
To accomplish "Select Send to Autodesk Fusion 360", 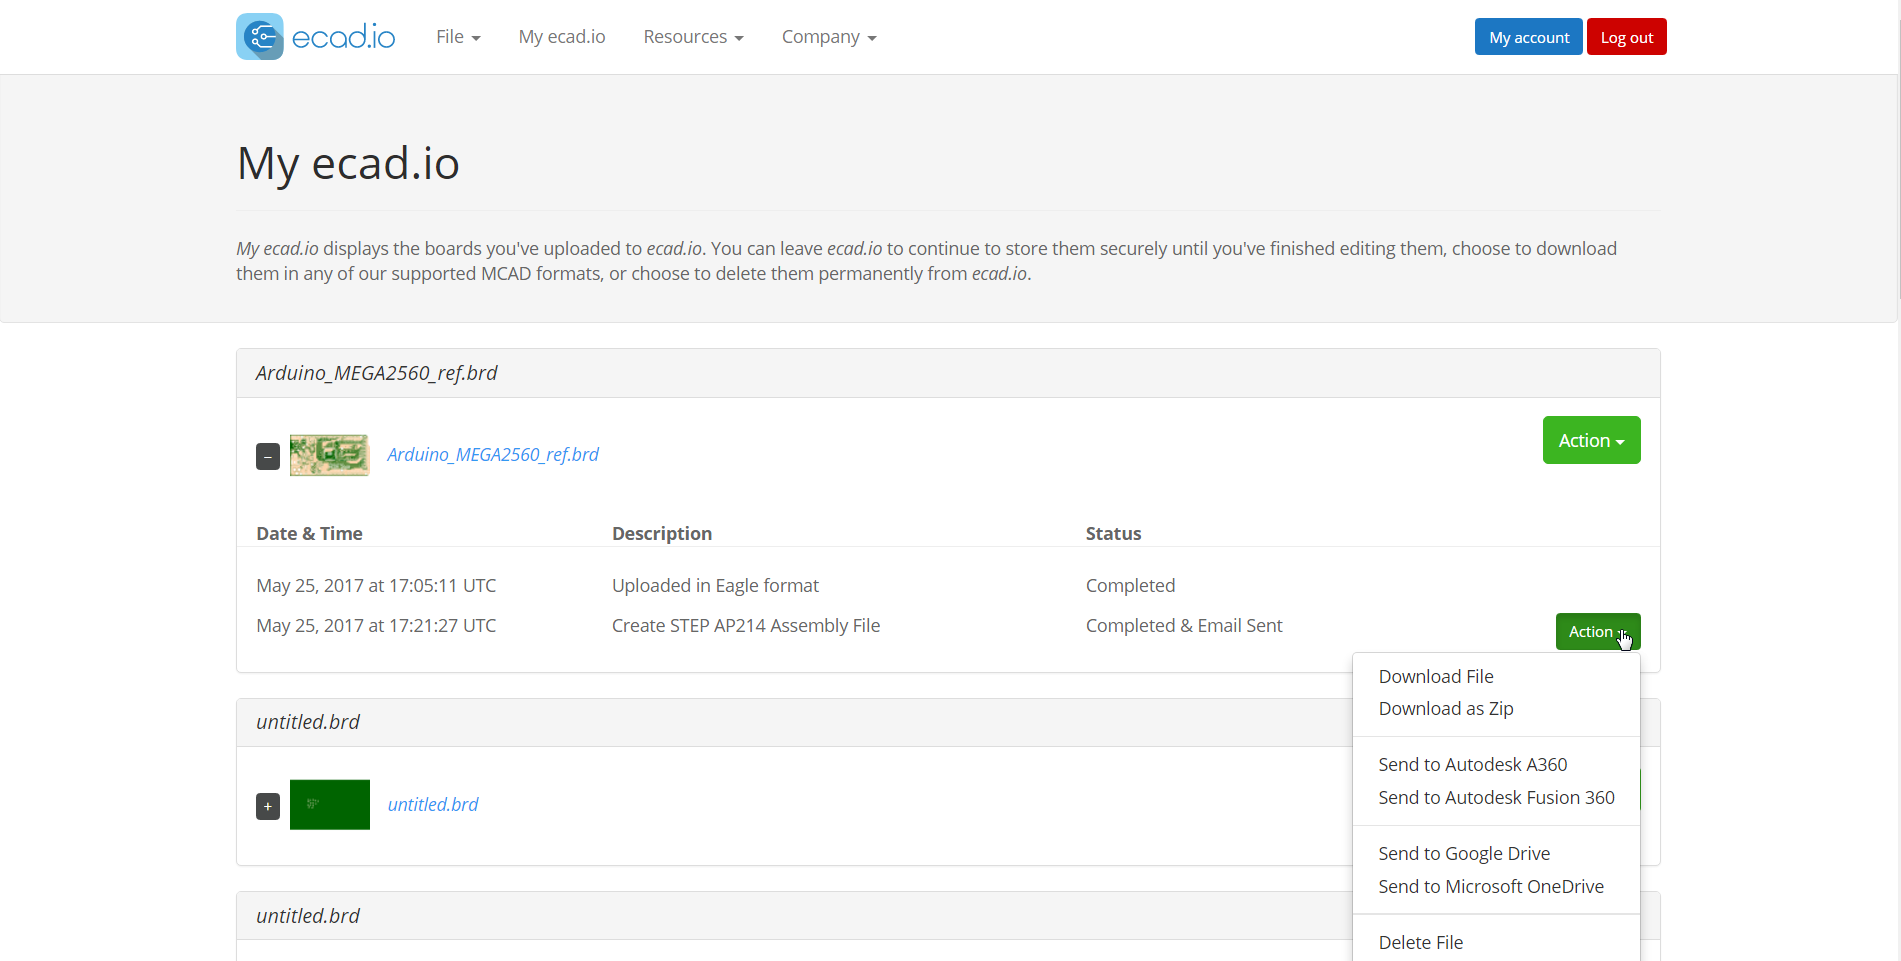I will pyautogui.click(x=1496, y=797).
